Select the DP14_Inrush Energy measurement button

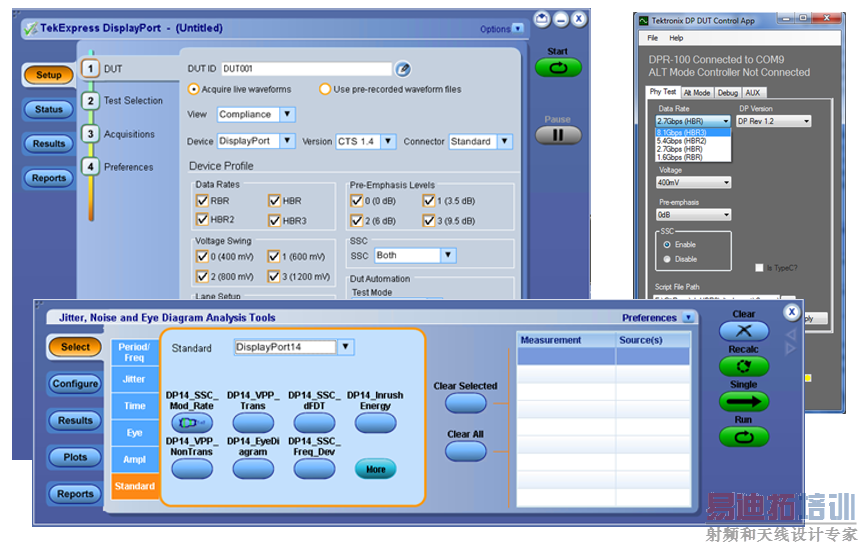click(x=376, y=423)
